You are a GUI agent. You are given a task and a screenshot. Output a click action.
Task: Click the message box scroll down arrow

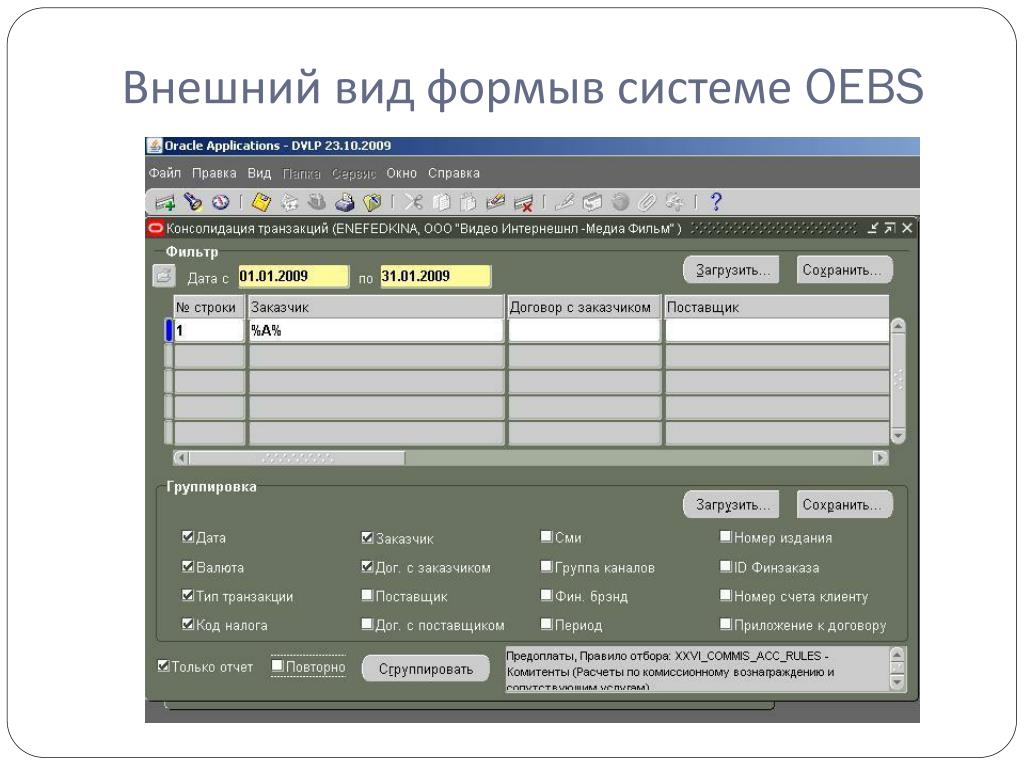(x=898, y=682)
